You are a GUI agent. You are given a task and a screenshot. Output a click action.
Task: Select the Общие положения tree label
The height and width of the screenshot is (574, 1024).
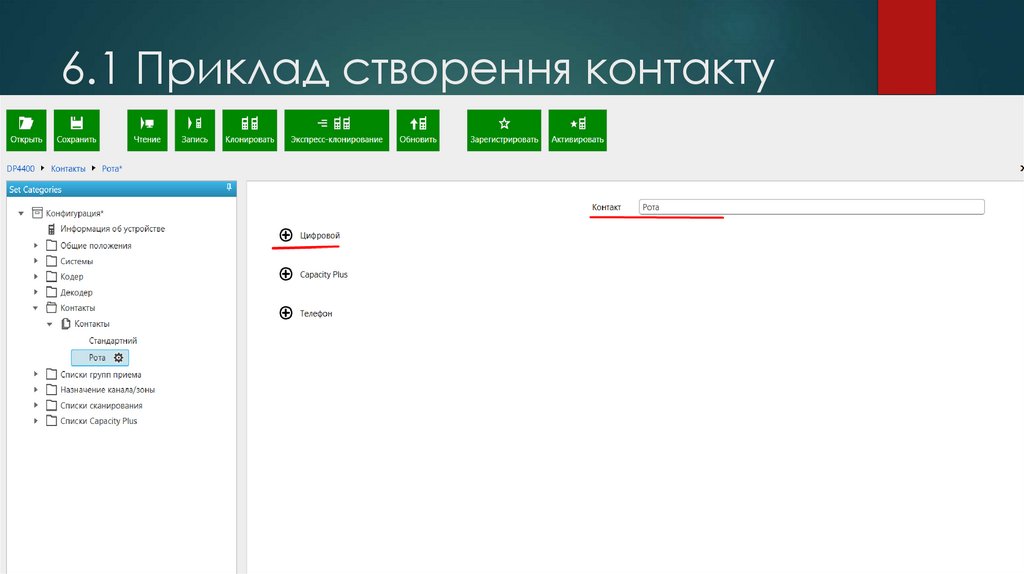pos(96,246)
